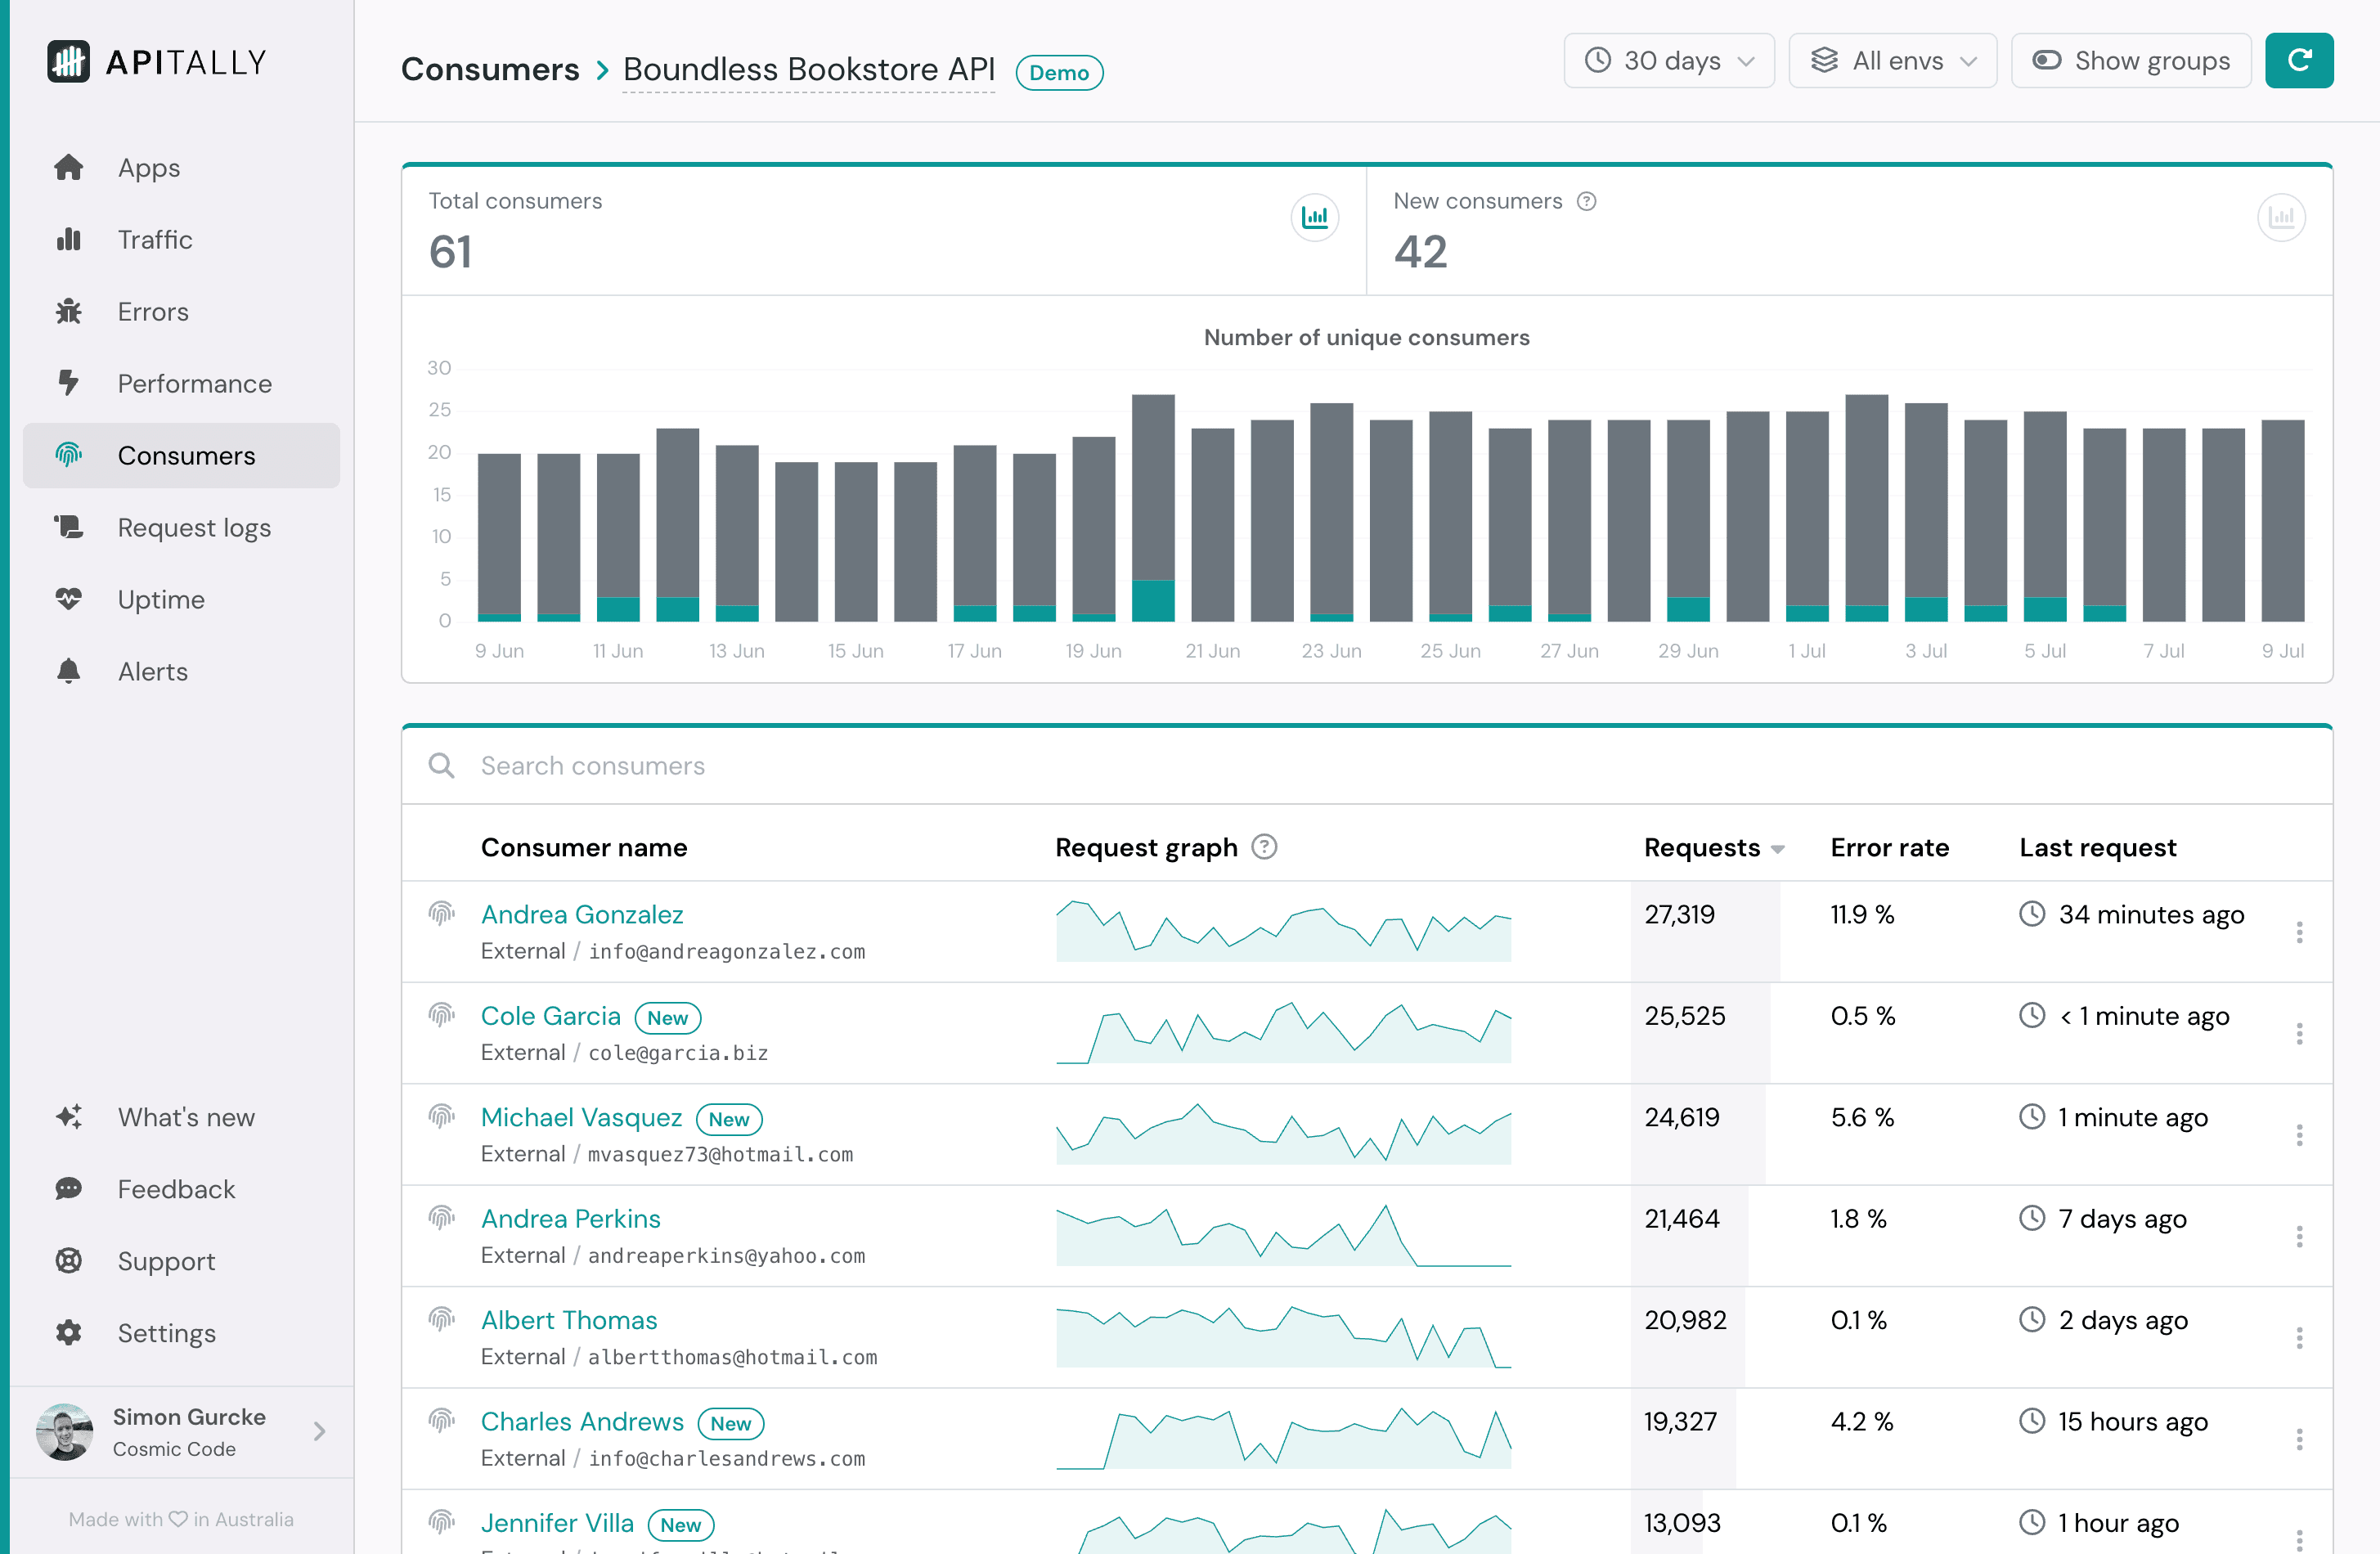Open Feedback speech bubble icon
Viewport: 2380px width, 1554px height.
click(x=68, y=1189)
